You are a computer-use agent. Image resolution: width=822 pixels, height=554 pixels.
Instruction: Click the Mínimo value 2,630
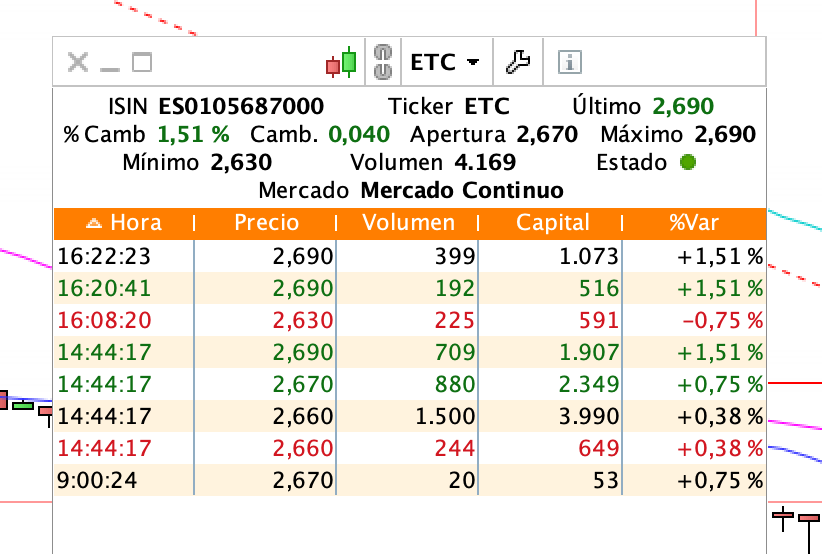click(241, 162)
